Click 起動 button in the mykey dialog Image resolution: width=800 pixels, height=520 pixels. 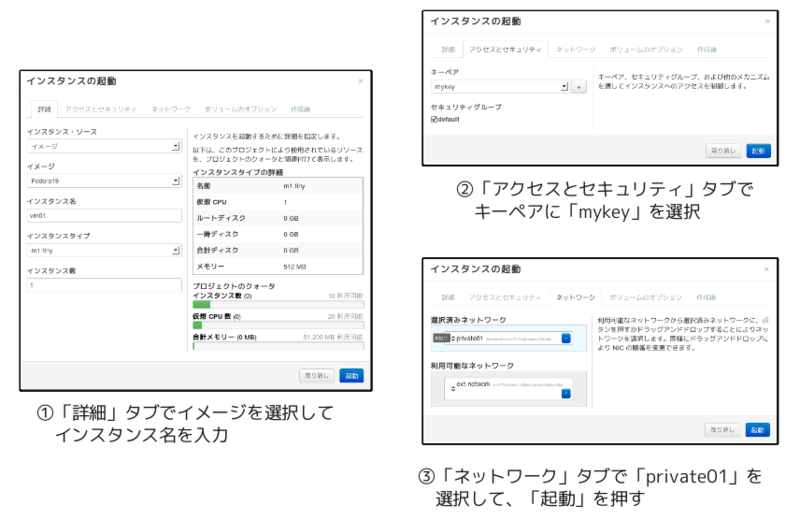pyautogui.click(x=758, y=151)
